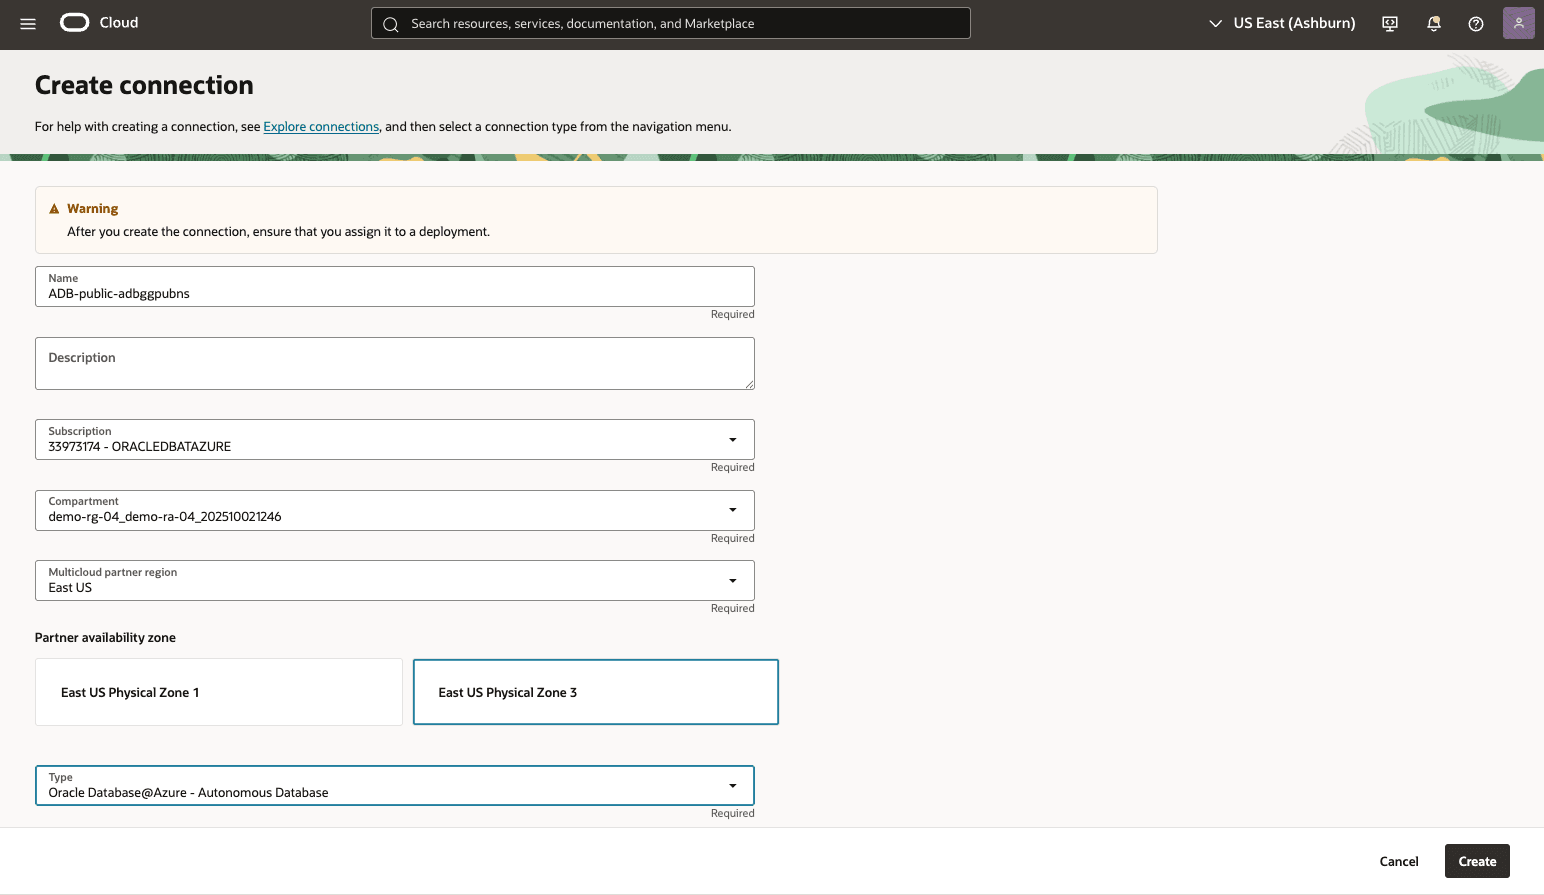This screenshot has width=1544, height=895.
Task: Click the search magnifier icon
Action: tap(391, 23)
